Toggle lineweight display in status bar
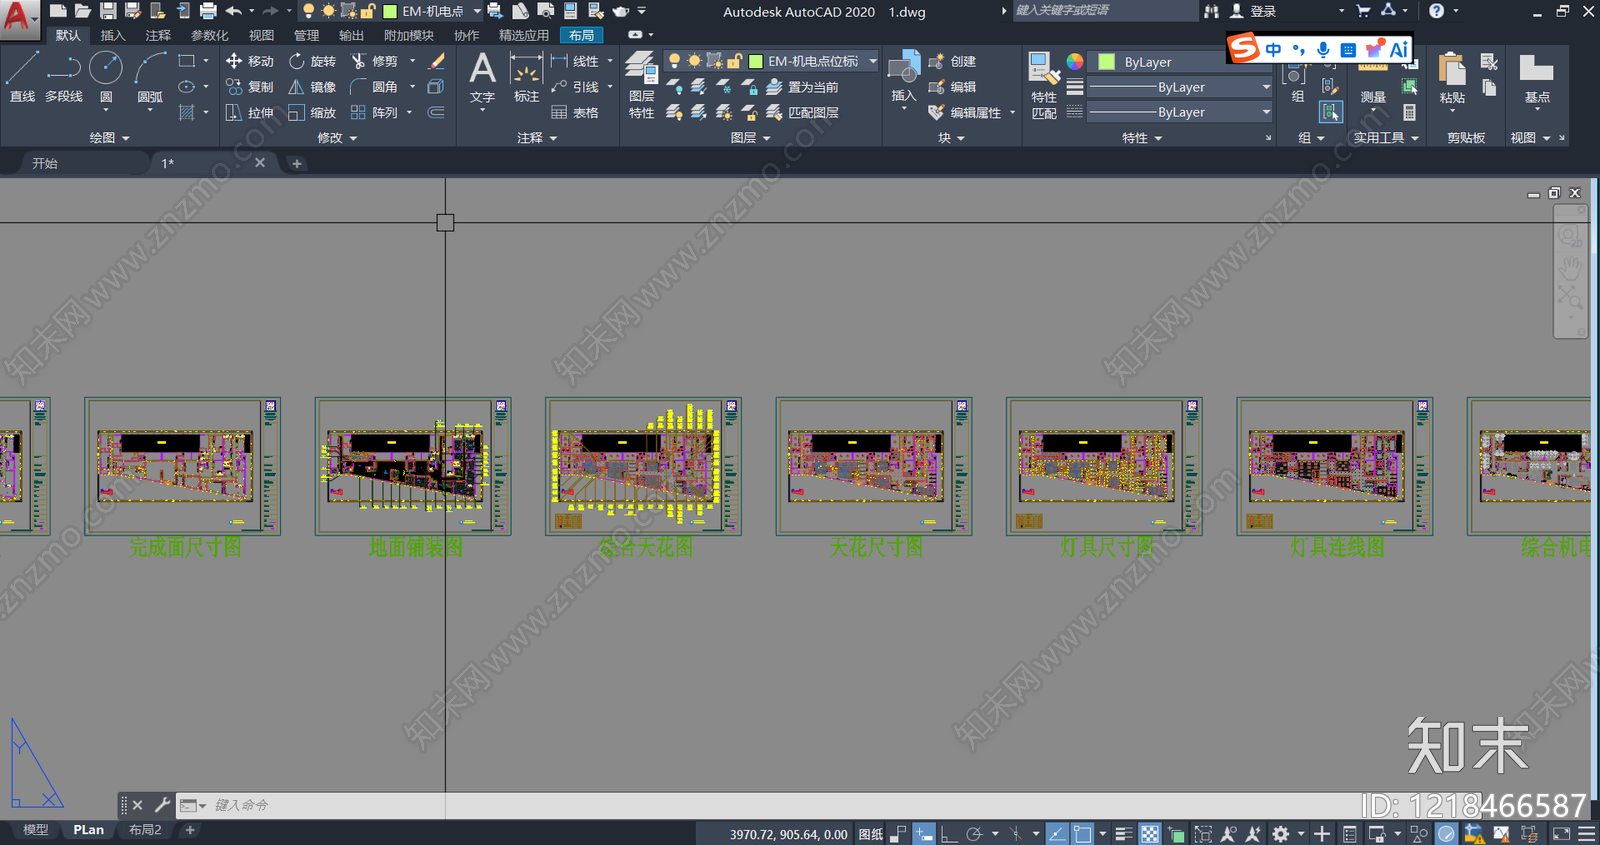 click(1123, 834)
